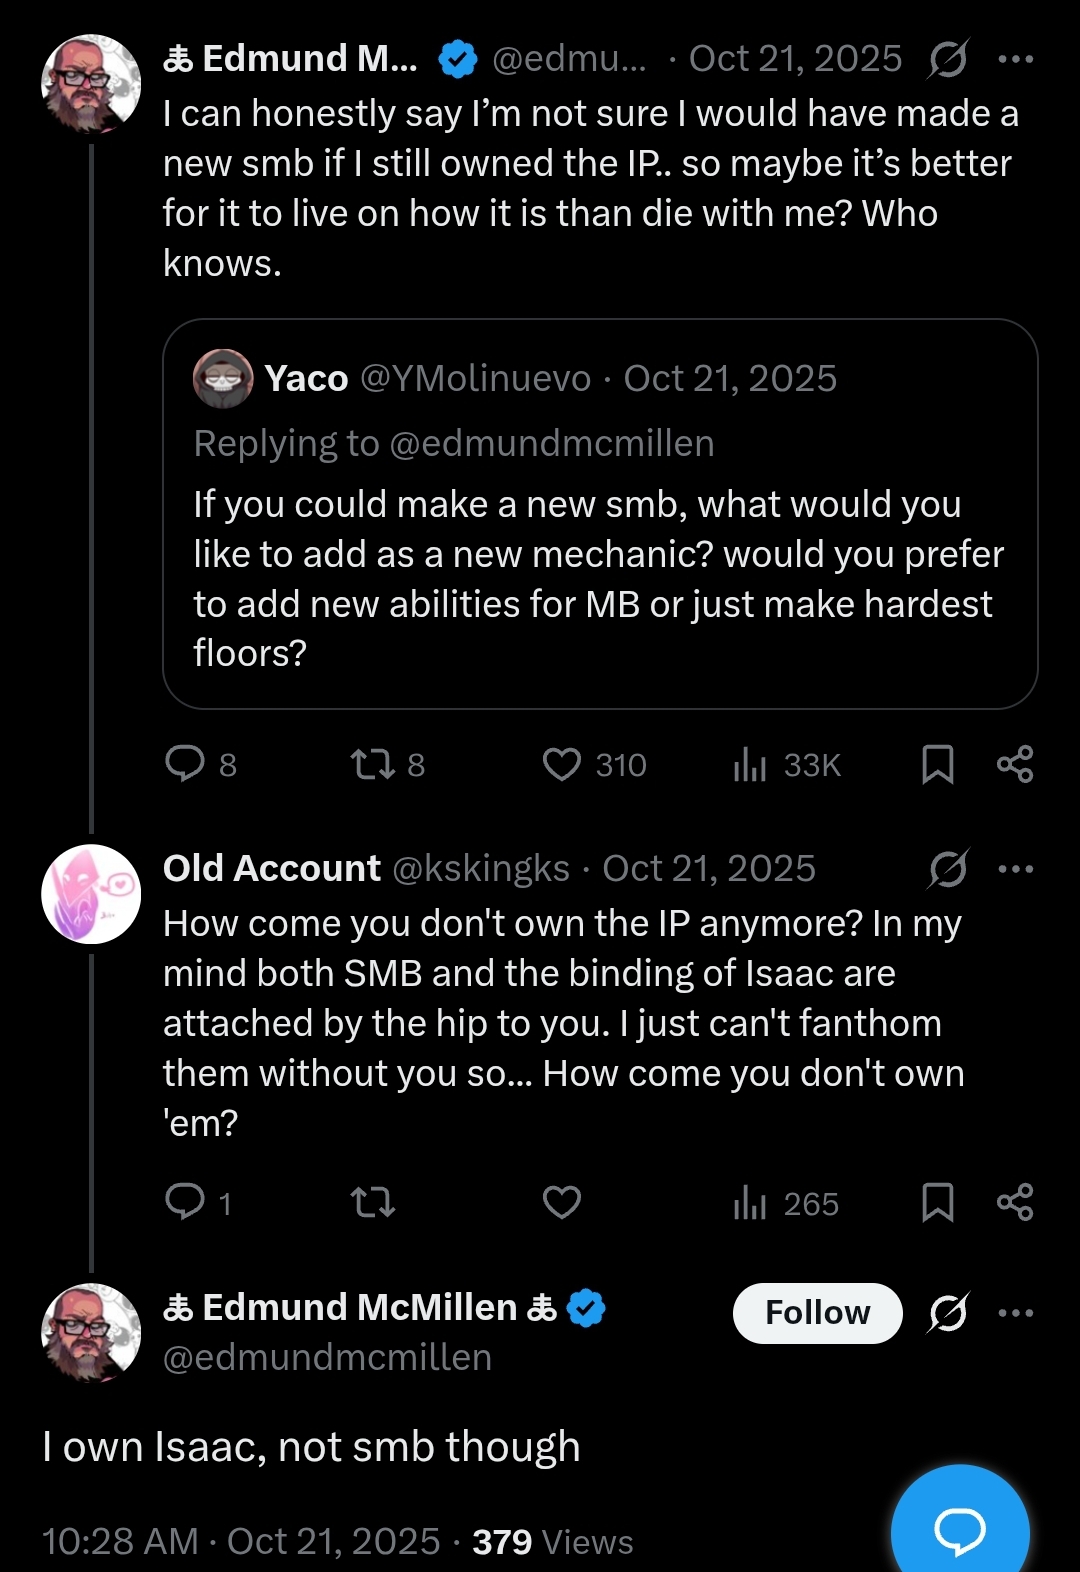Open the @edmundmcmillen handle link
The height and width of the screenshot is (1572, 1080).
[x=327, y=1358]
